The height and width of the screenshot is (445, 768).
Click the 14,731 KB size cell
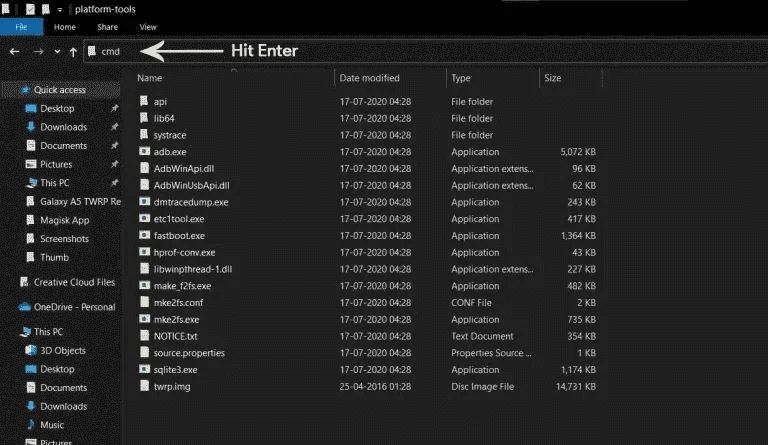coord(576,386)
